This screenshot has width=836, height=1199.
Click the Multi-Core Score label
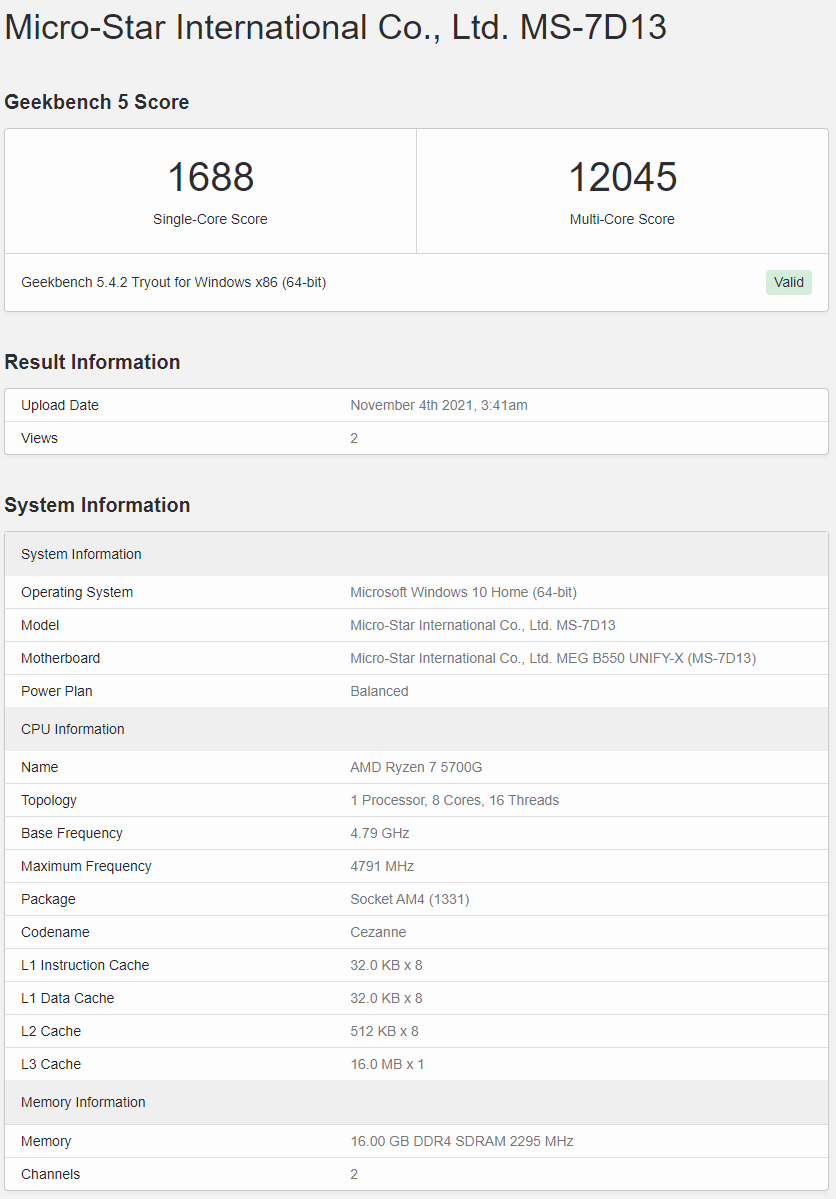click(622, 219)
